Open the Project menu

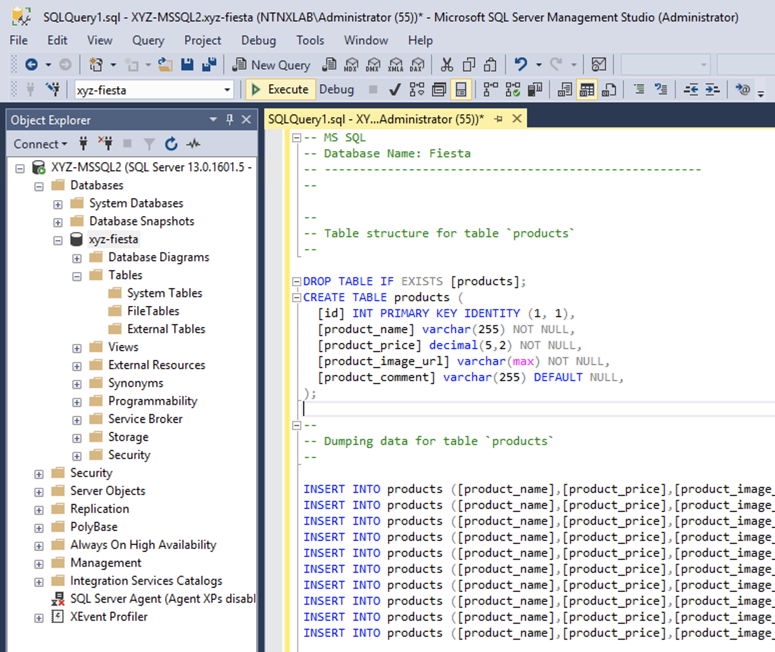point(203,40)
